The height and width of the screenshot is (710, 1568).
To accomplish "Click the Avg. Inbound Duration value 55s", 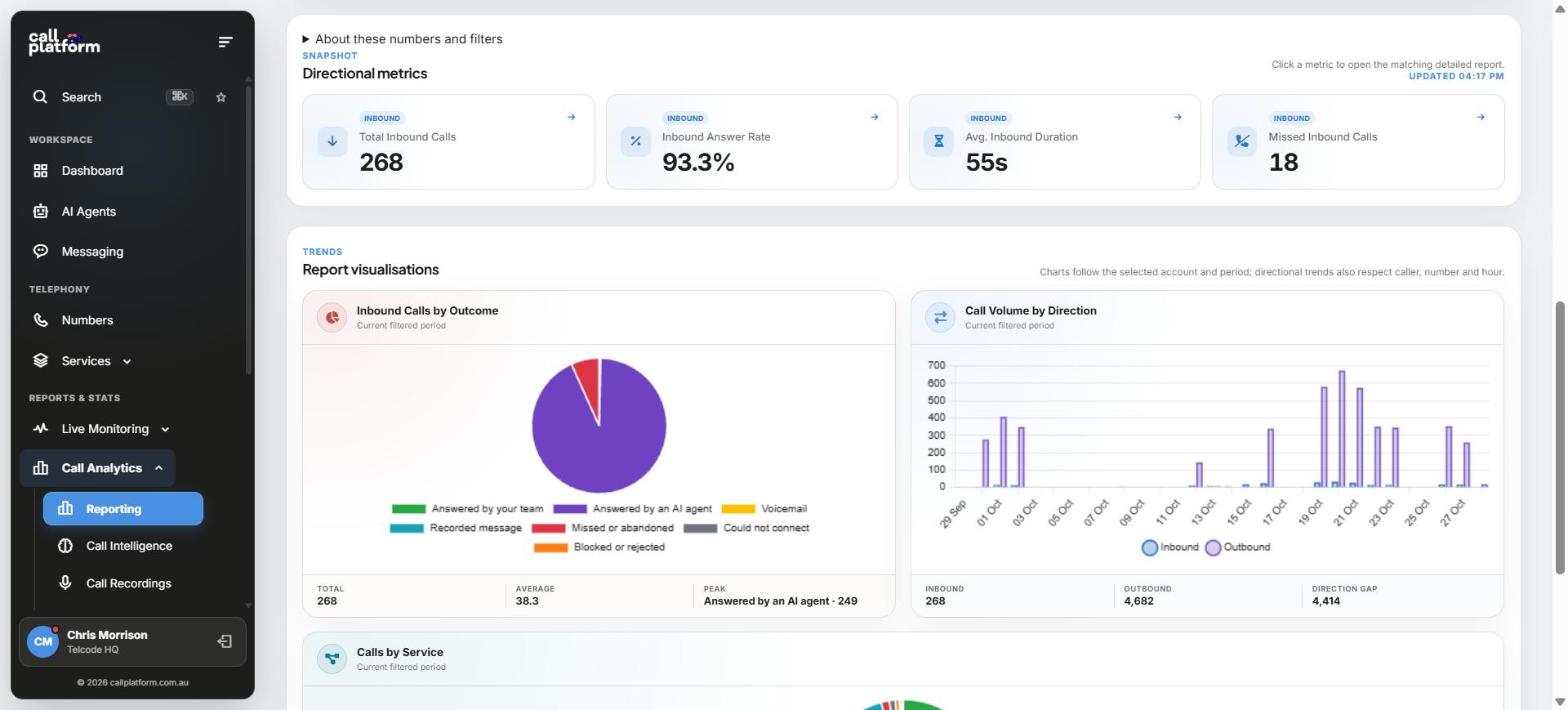I will point(986,162).
